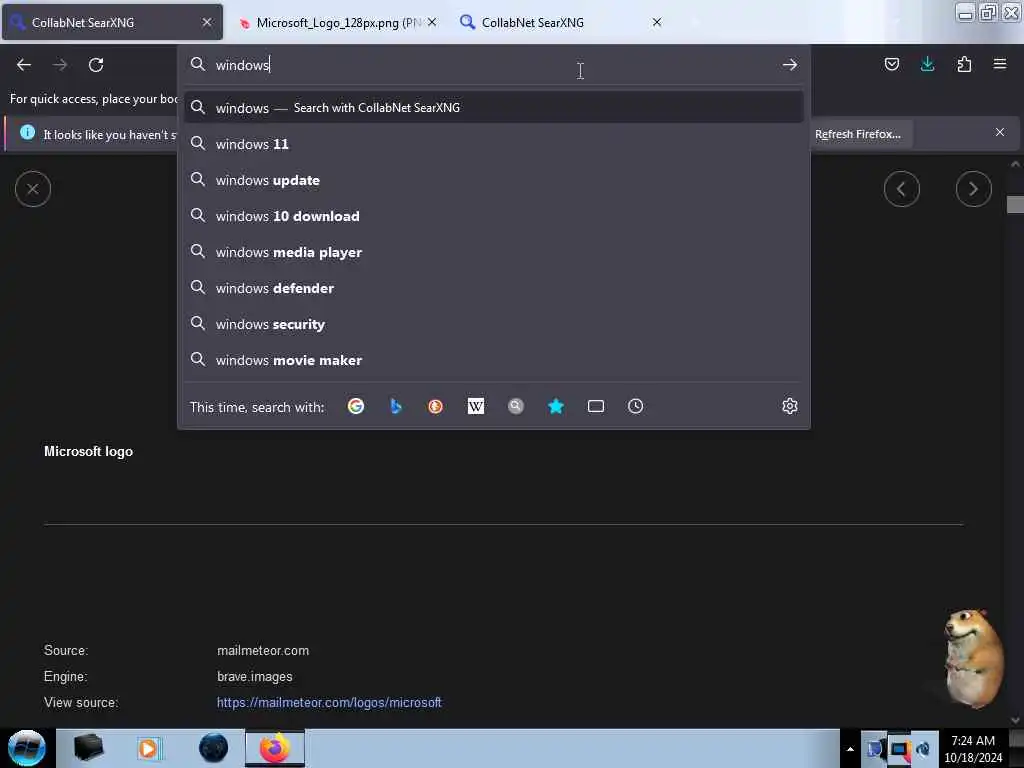This screenshot has height=768, width=1024.
Task: Click the taskbar clock showing 7:24 AM
Action: [x=973, y=749]
